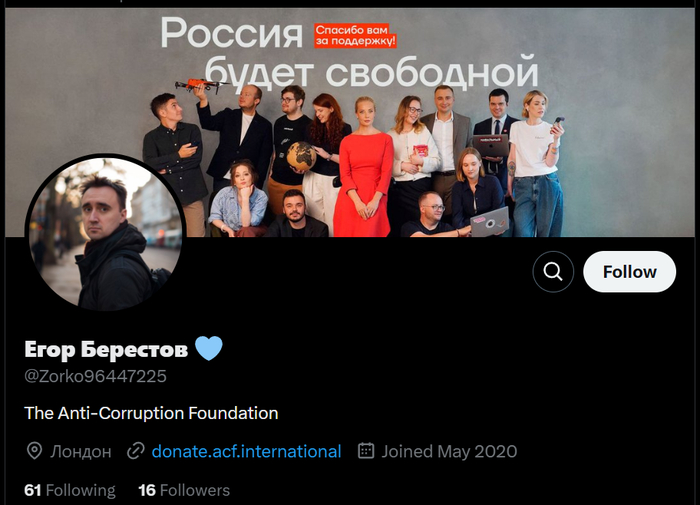Click the @Zorko96447225 handle
700x505 pixels.
point(96,376)
